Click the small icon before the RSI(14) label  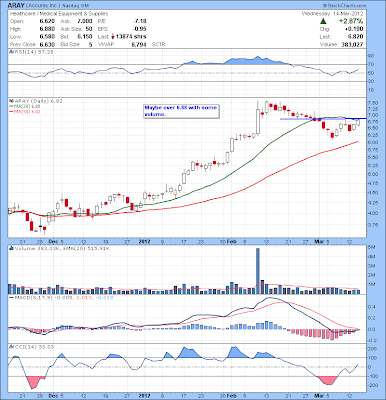coord(11,52)
